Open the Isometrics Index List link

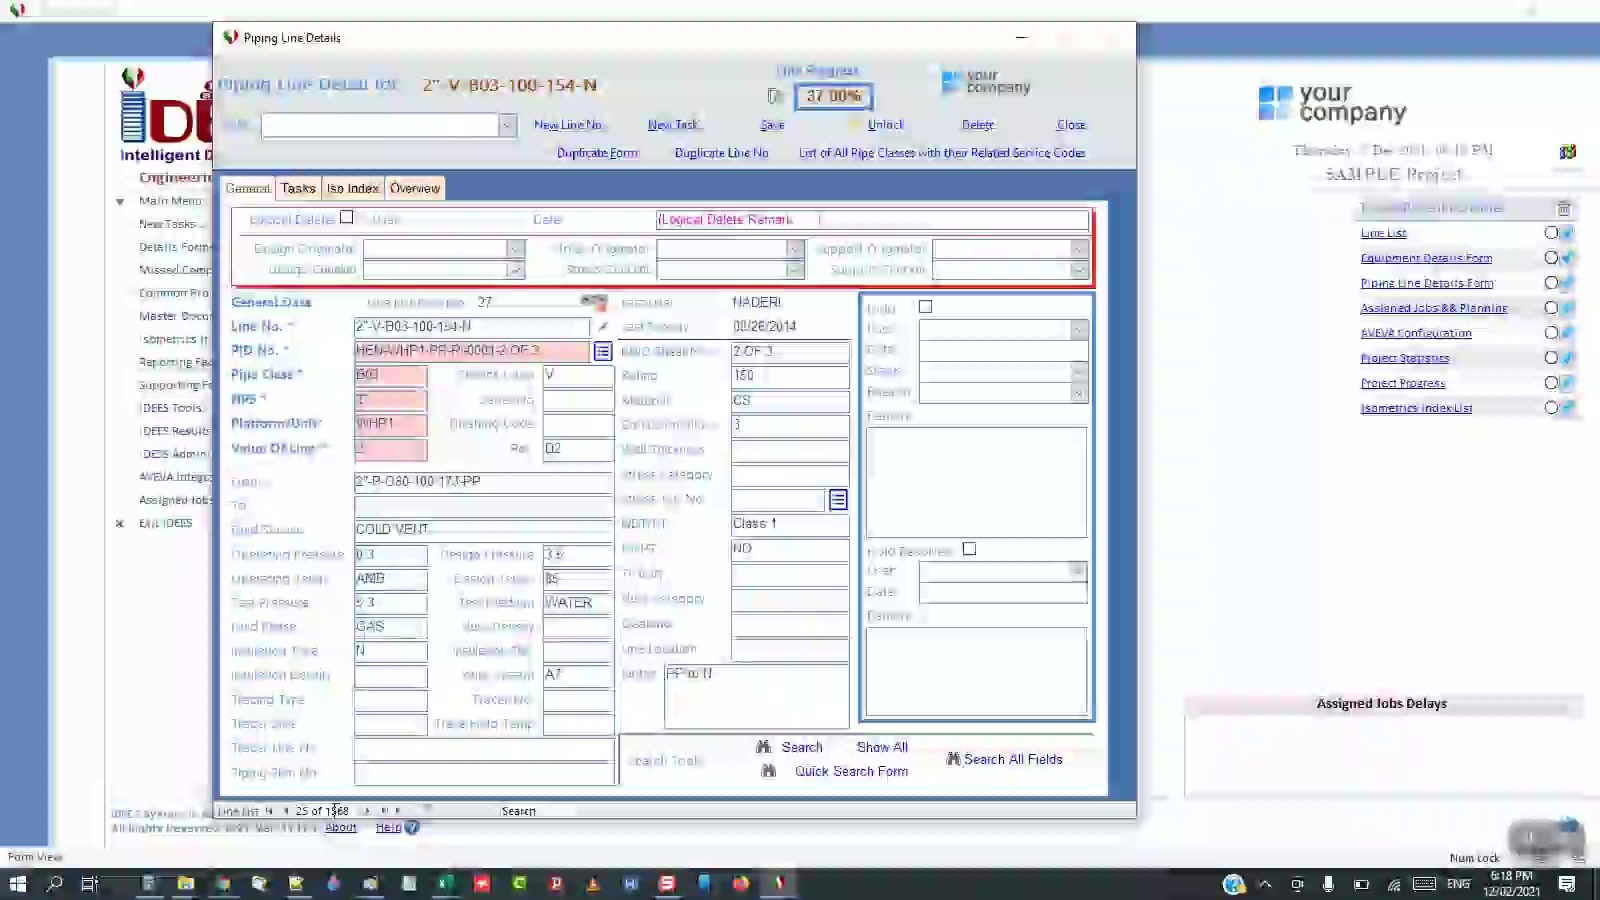tap(1416, 408)
